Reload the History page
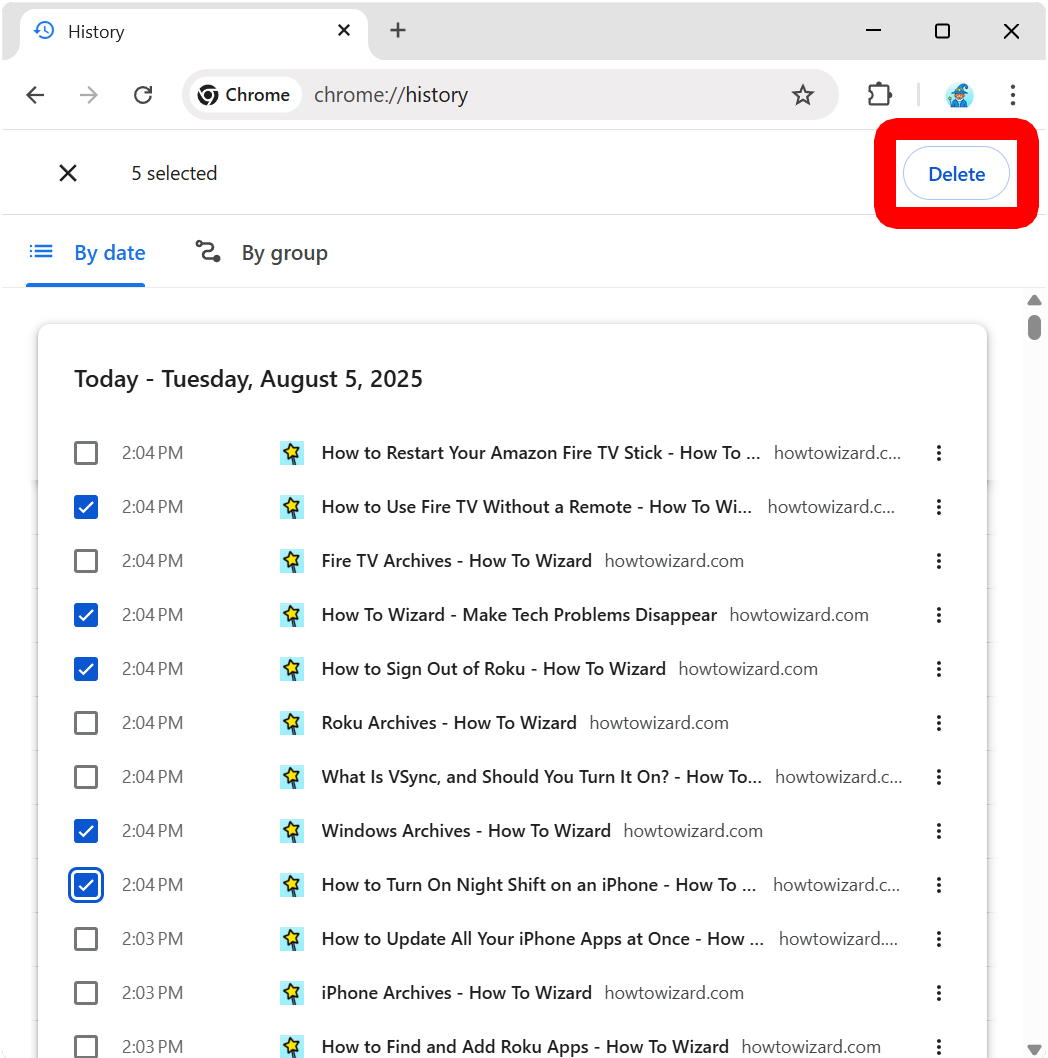Image resolution: width=1048 pixels, height=1058 pixels. pyautogui.click(x=143, y=94)
